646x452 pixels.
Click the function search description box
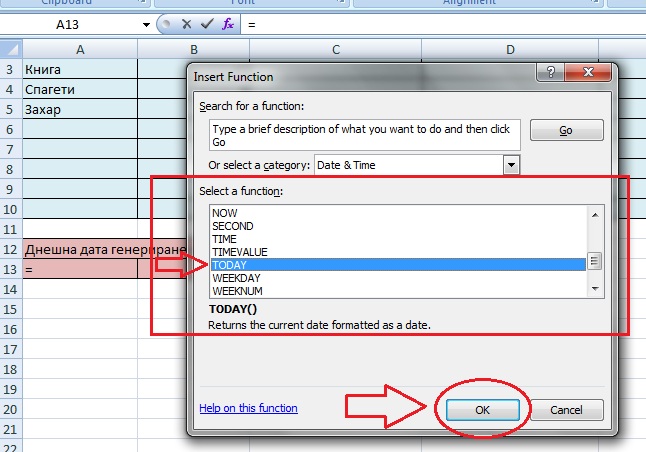click(365, 135)
